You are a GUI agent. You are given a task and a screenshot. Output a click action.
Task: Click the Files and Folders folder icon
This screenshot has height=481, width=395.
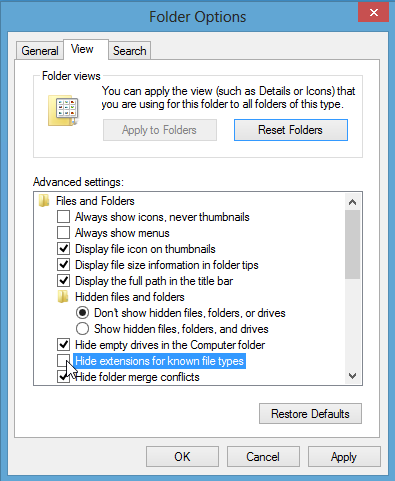44,201
